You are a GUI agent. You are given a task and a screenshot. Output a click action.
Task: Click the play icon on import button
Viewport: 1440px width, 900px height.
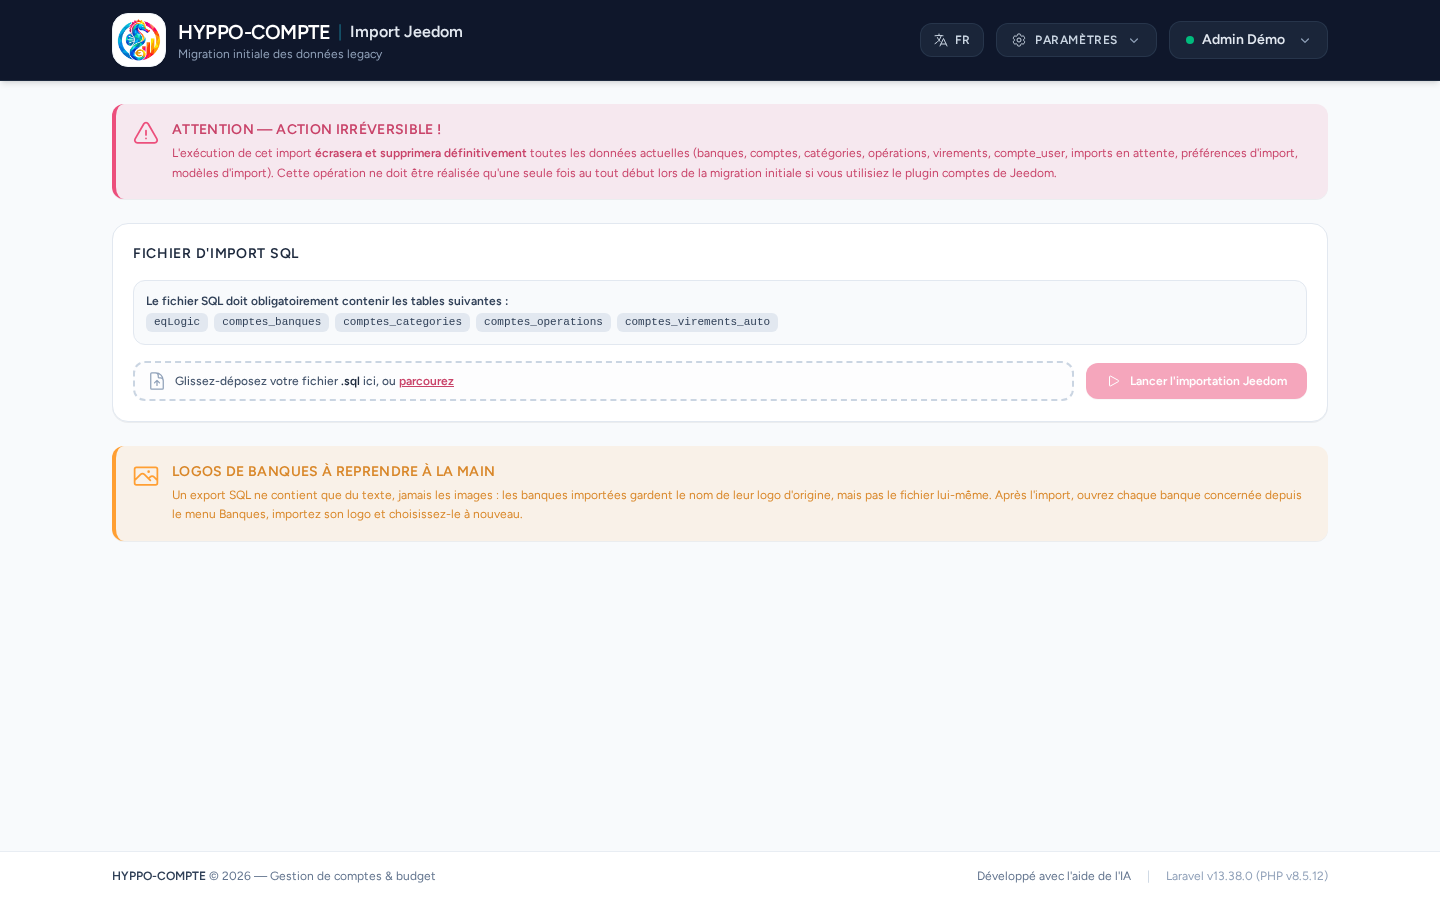pyautogui.click(x=1114, y=381)
